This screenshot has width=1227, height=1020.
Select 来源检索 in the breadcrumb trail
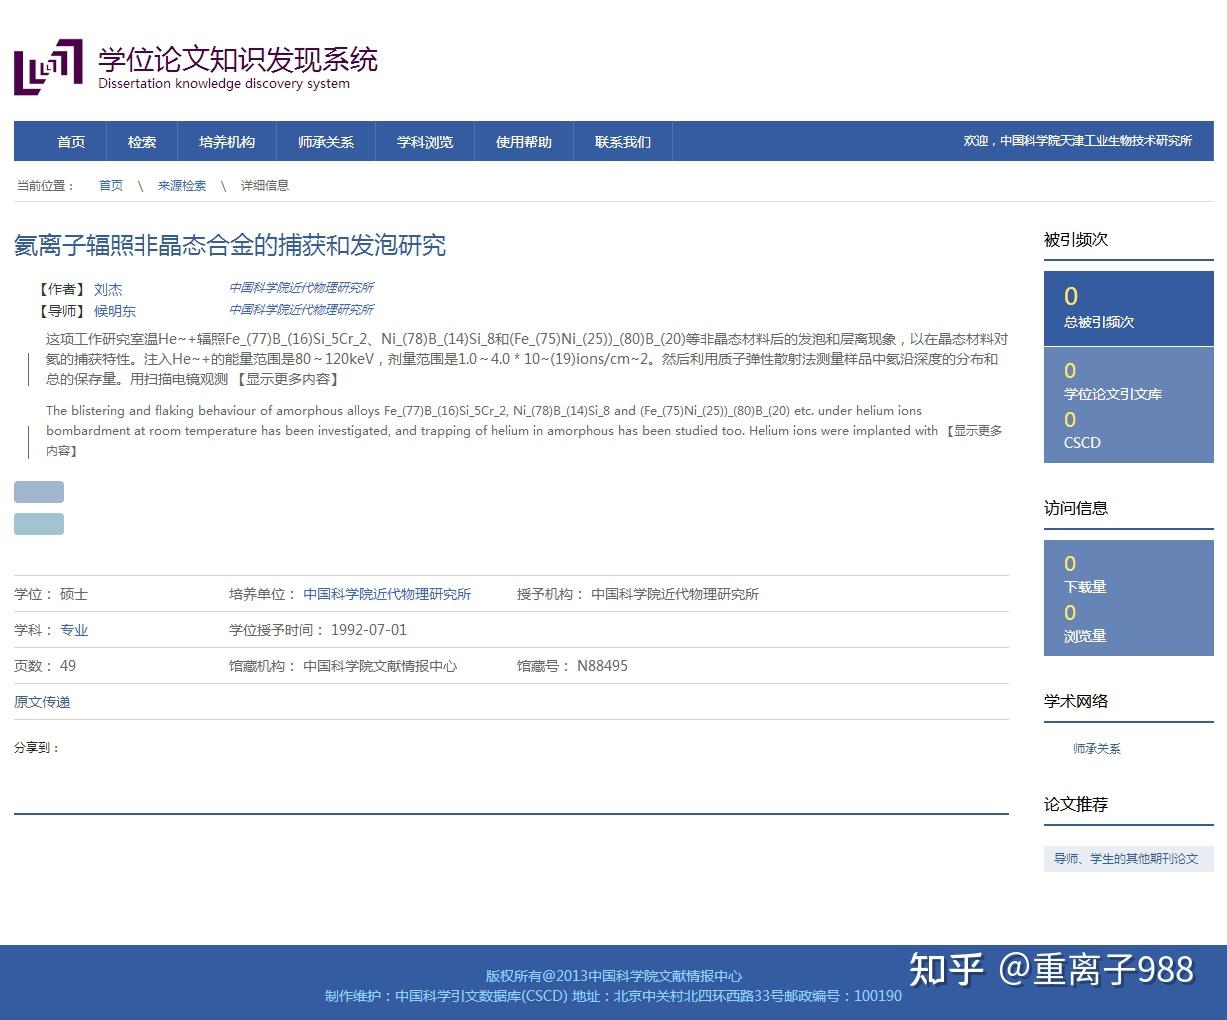tap(181, 185)
